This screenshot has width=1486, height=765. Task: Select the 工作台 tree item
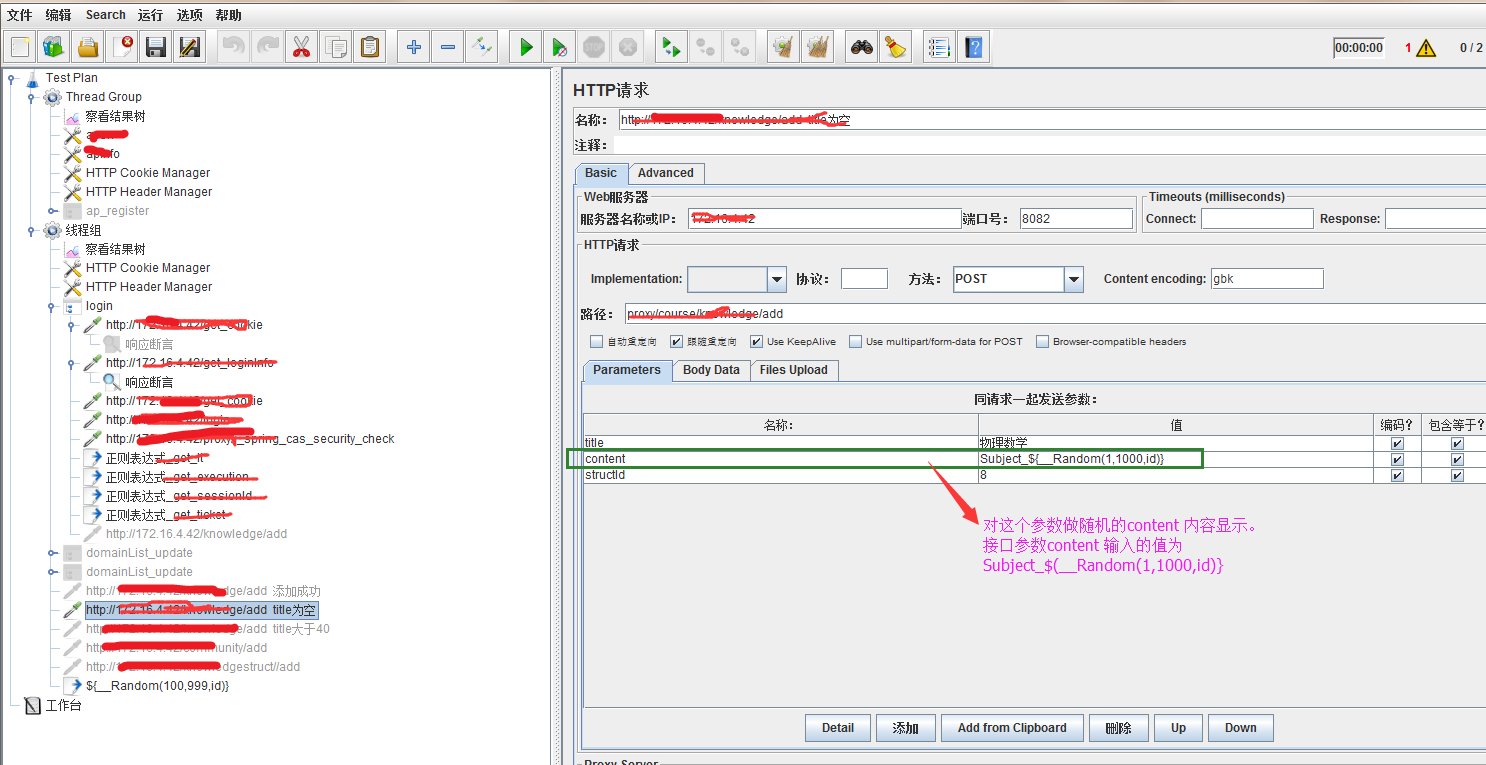click(63, 705)
